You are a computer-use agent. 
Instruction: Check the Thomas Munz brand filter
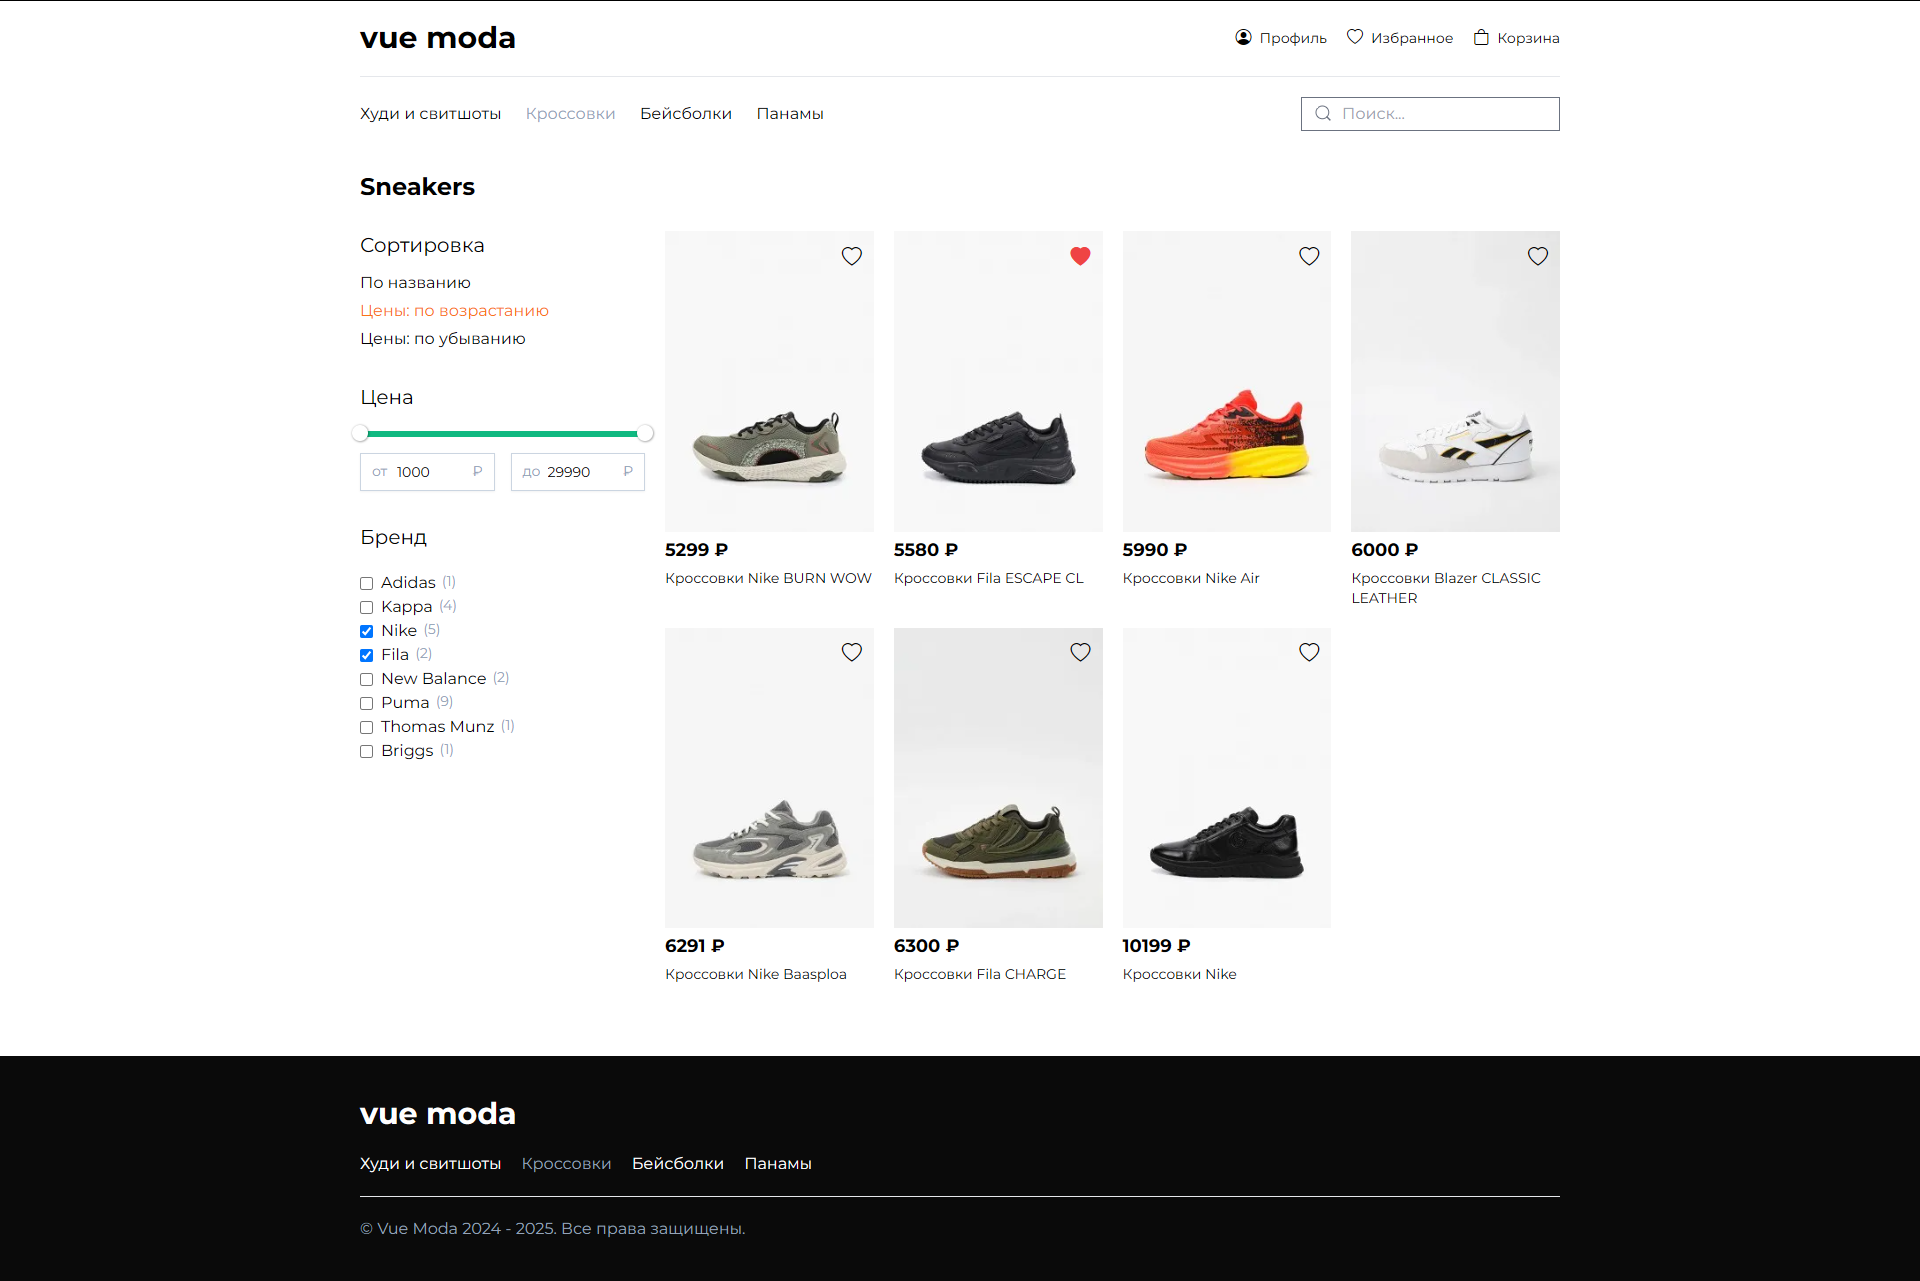coord(366,727)
